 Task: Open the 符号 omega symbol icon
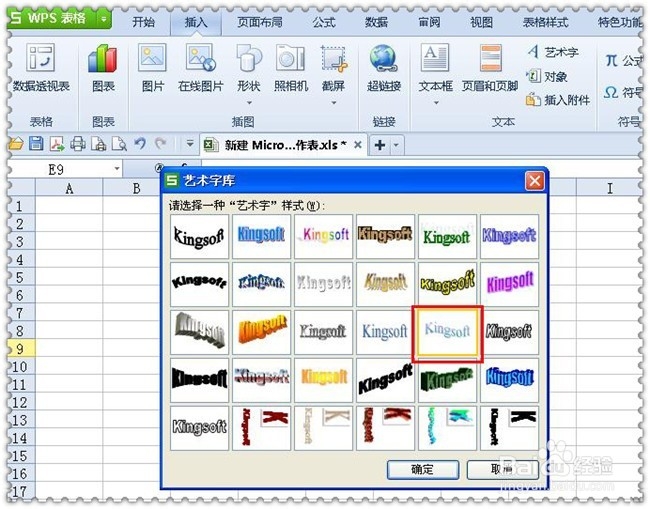coord(611,92)
